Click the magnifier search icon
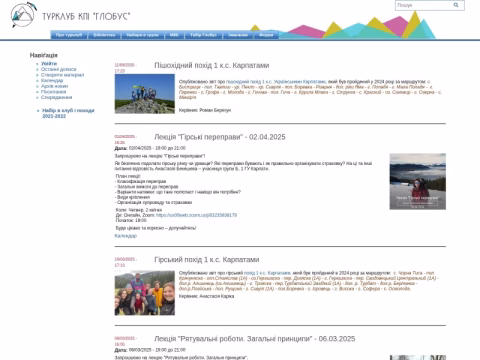The width and height of the screenshot is (480, 360). [456, 5]
